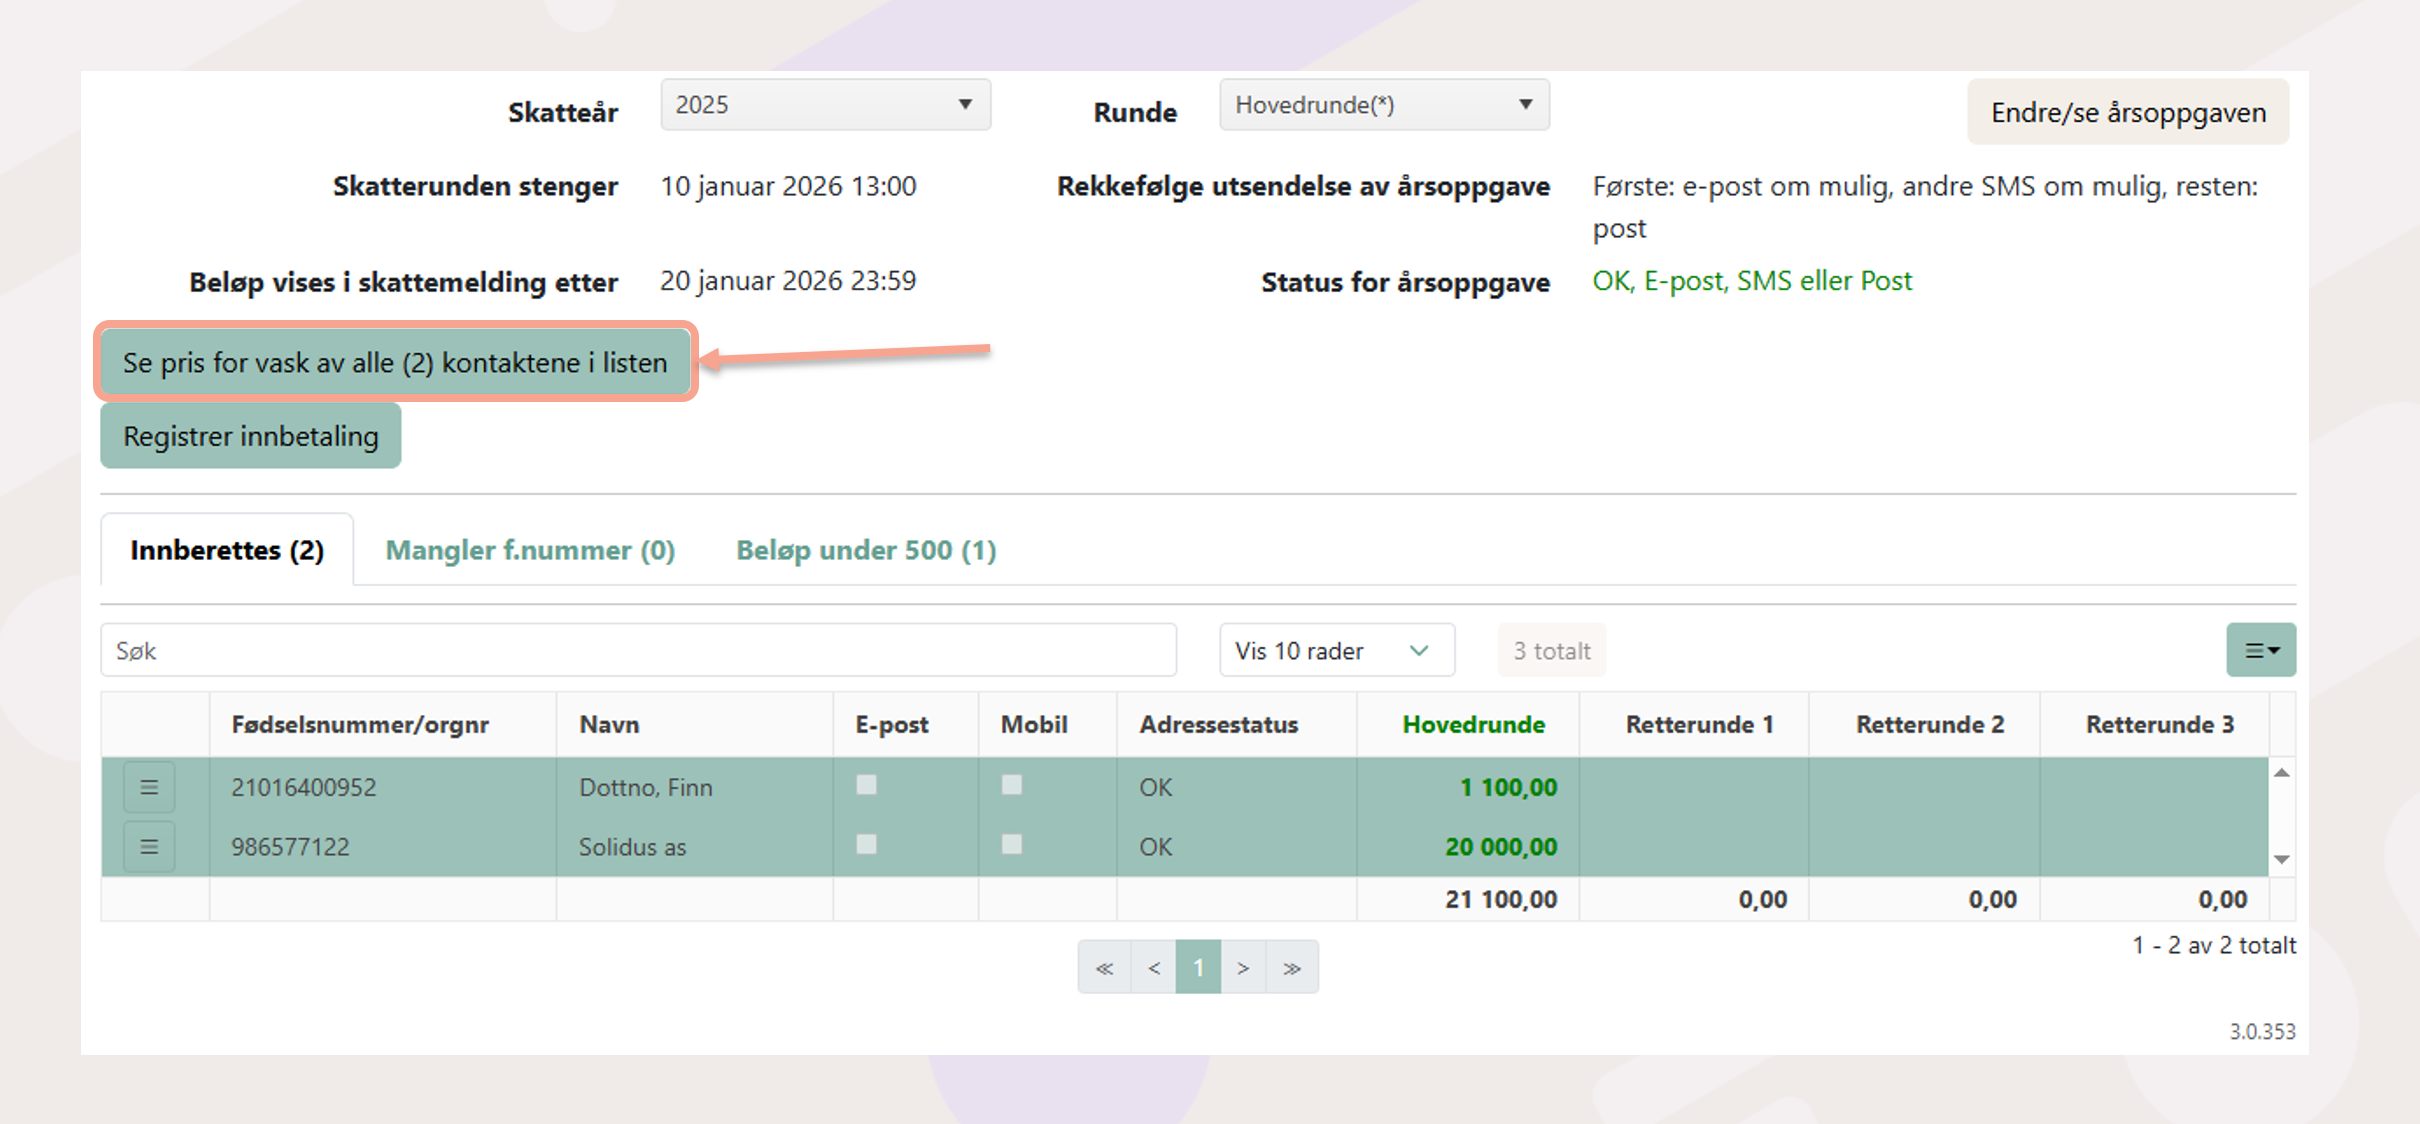Click Endre/se årsoppgaven button
2420x1124 pixels.
(2128, 112)
